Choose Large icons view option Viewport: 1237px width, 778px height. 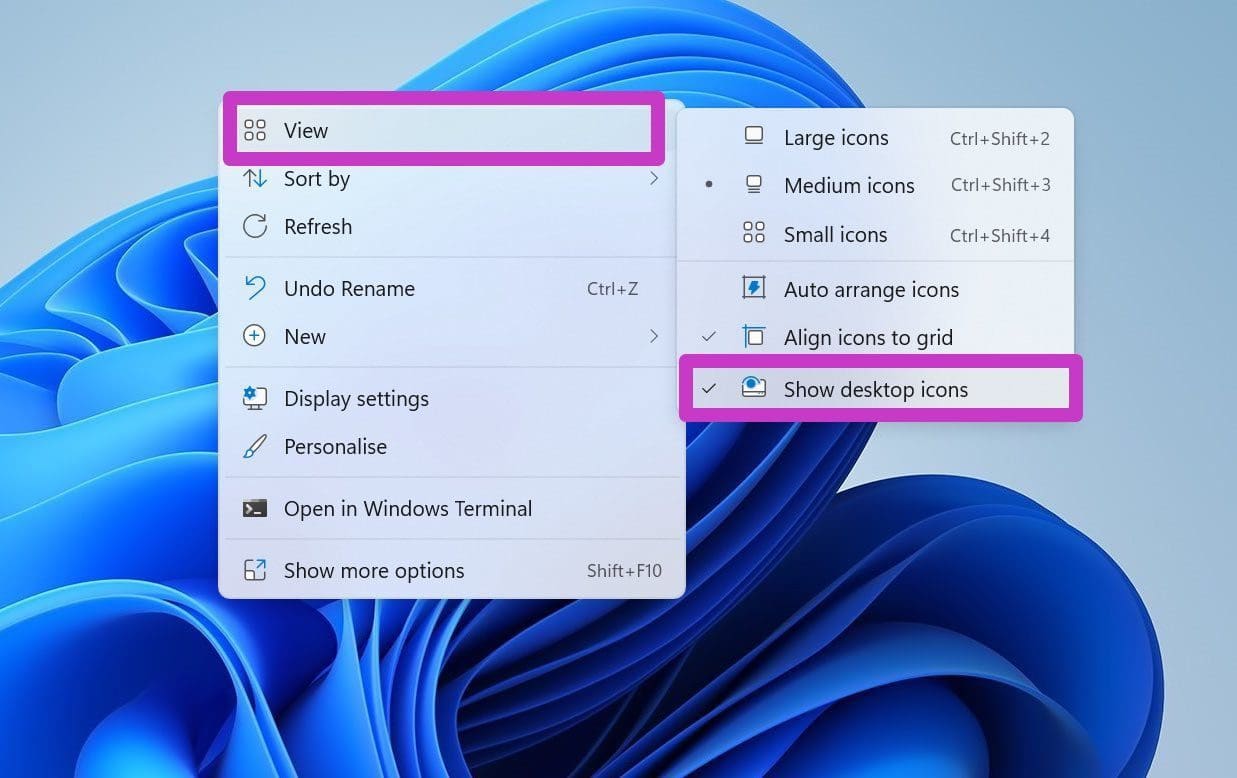click(875, 137)
